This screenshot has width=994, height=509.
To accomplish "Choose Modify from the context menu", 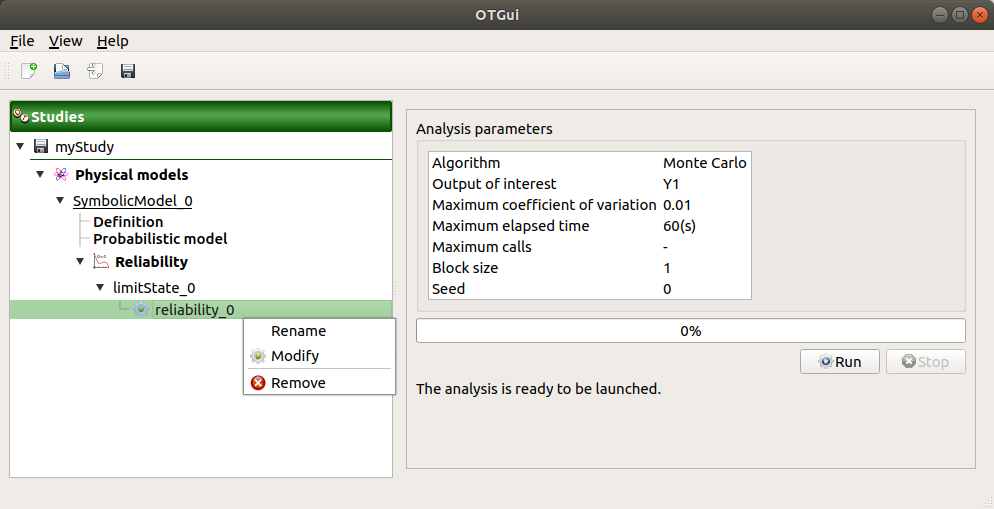I will pos(295,356).
